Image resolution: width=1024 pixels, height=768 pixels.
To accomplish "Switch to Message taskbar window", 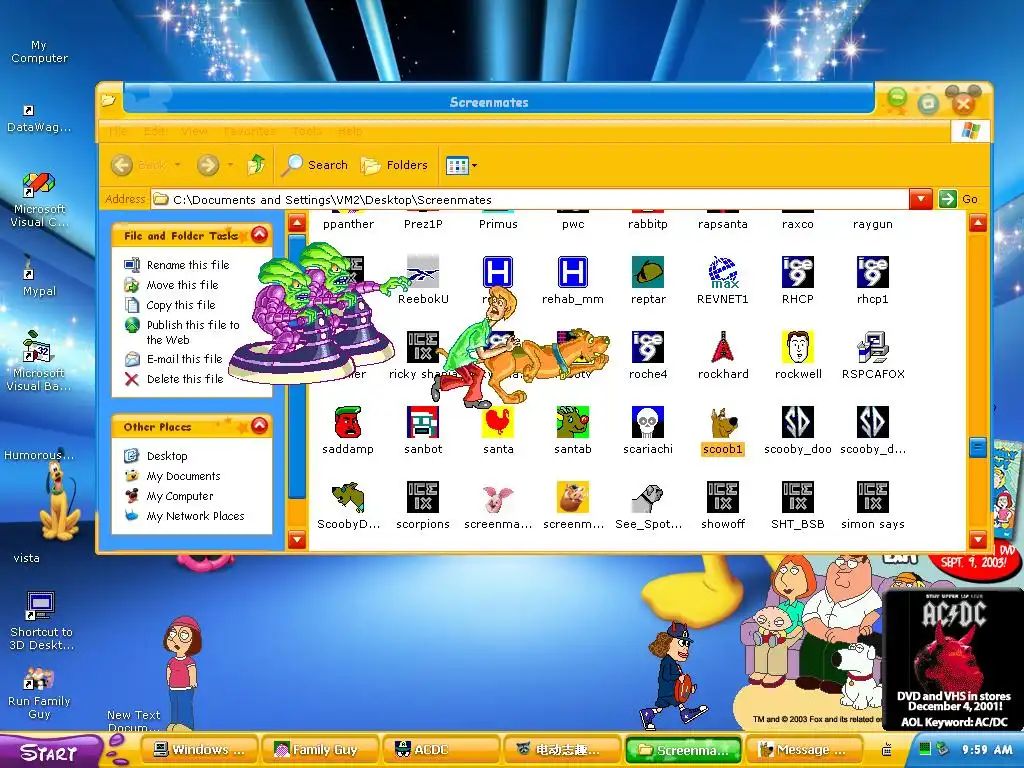I will click(x=805, y=750).
